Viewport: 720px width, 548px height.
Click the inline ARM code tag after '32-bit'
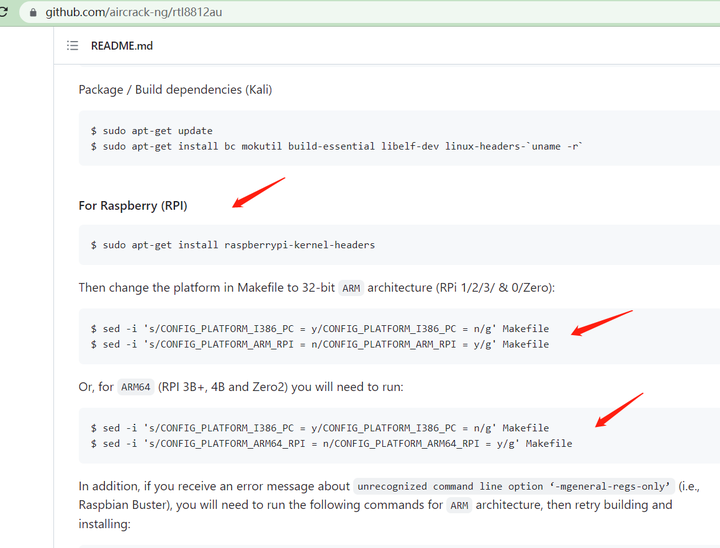351,288
